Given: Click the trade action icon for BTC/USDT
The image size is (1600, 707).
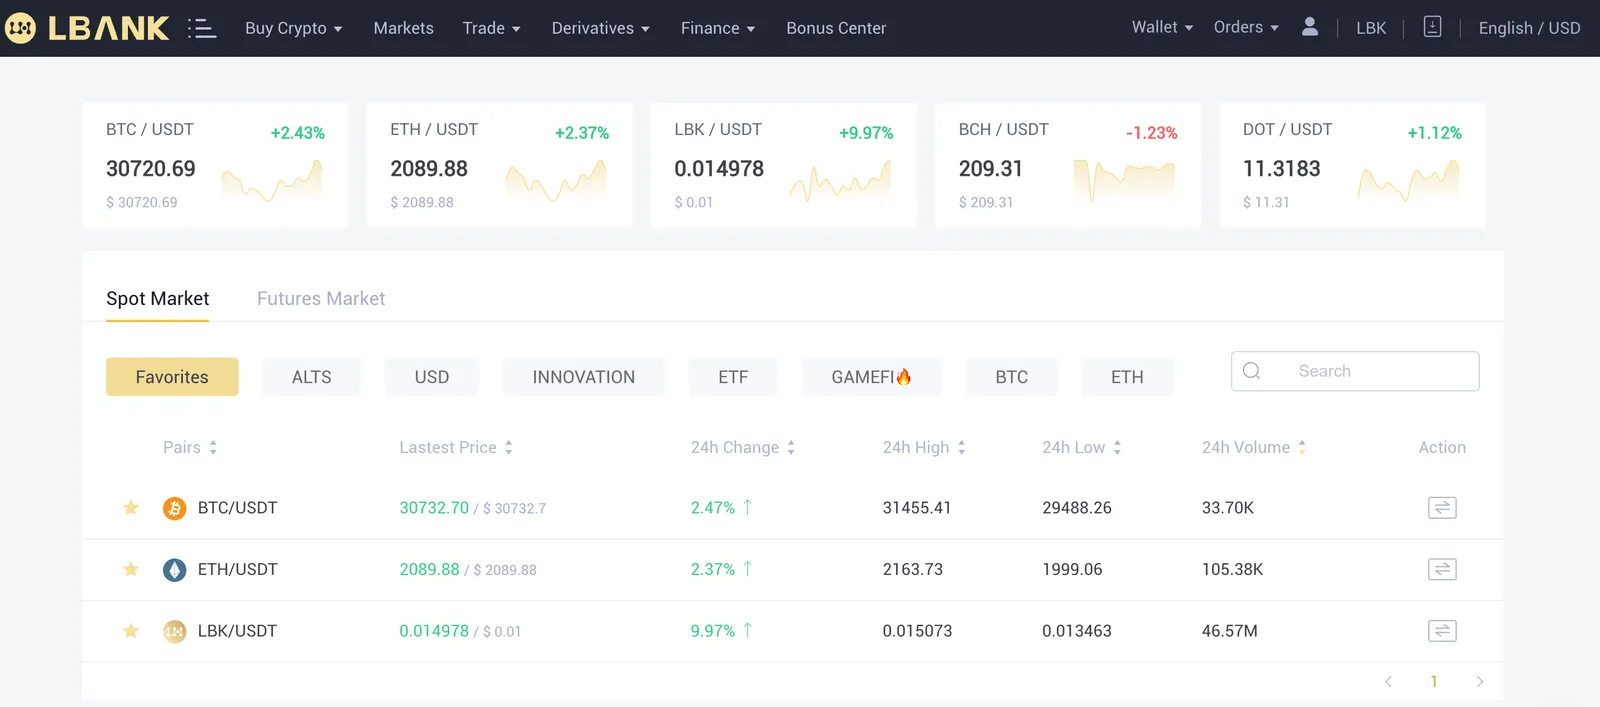Looking at the screenshot, I should coord(1442,508).
